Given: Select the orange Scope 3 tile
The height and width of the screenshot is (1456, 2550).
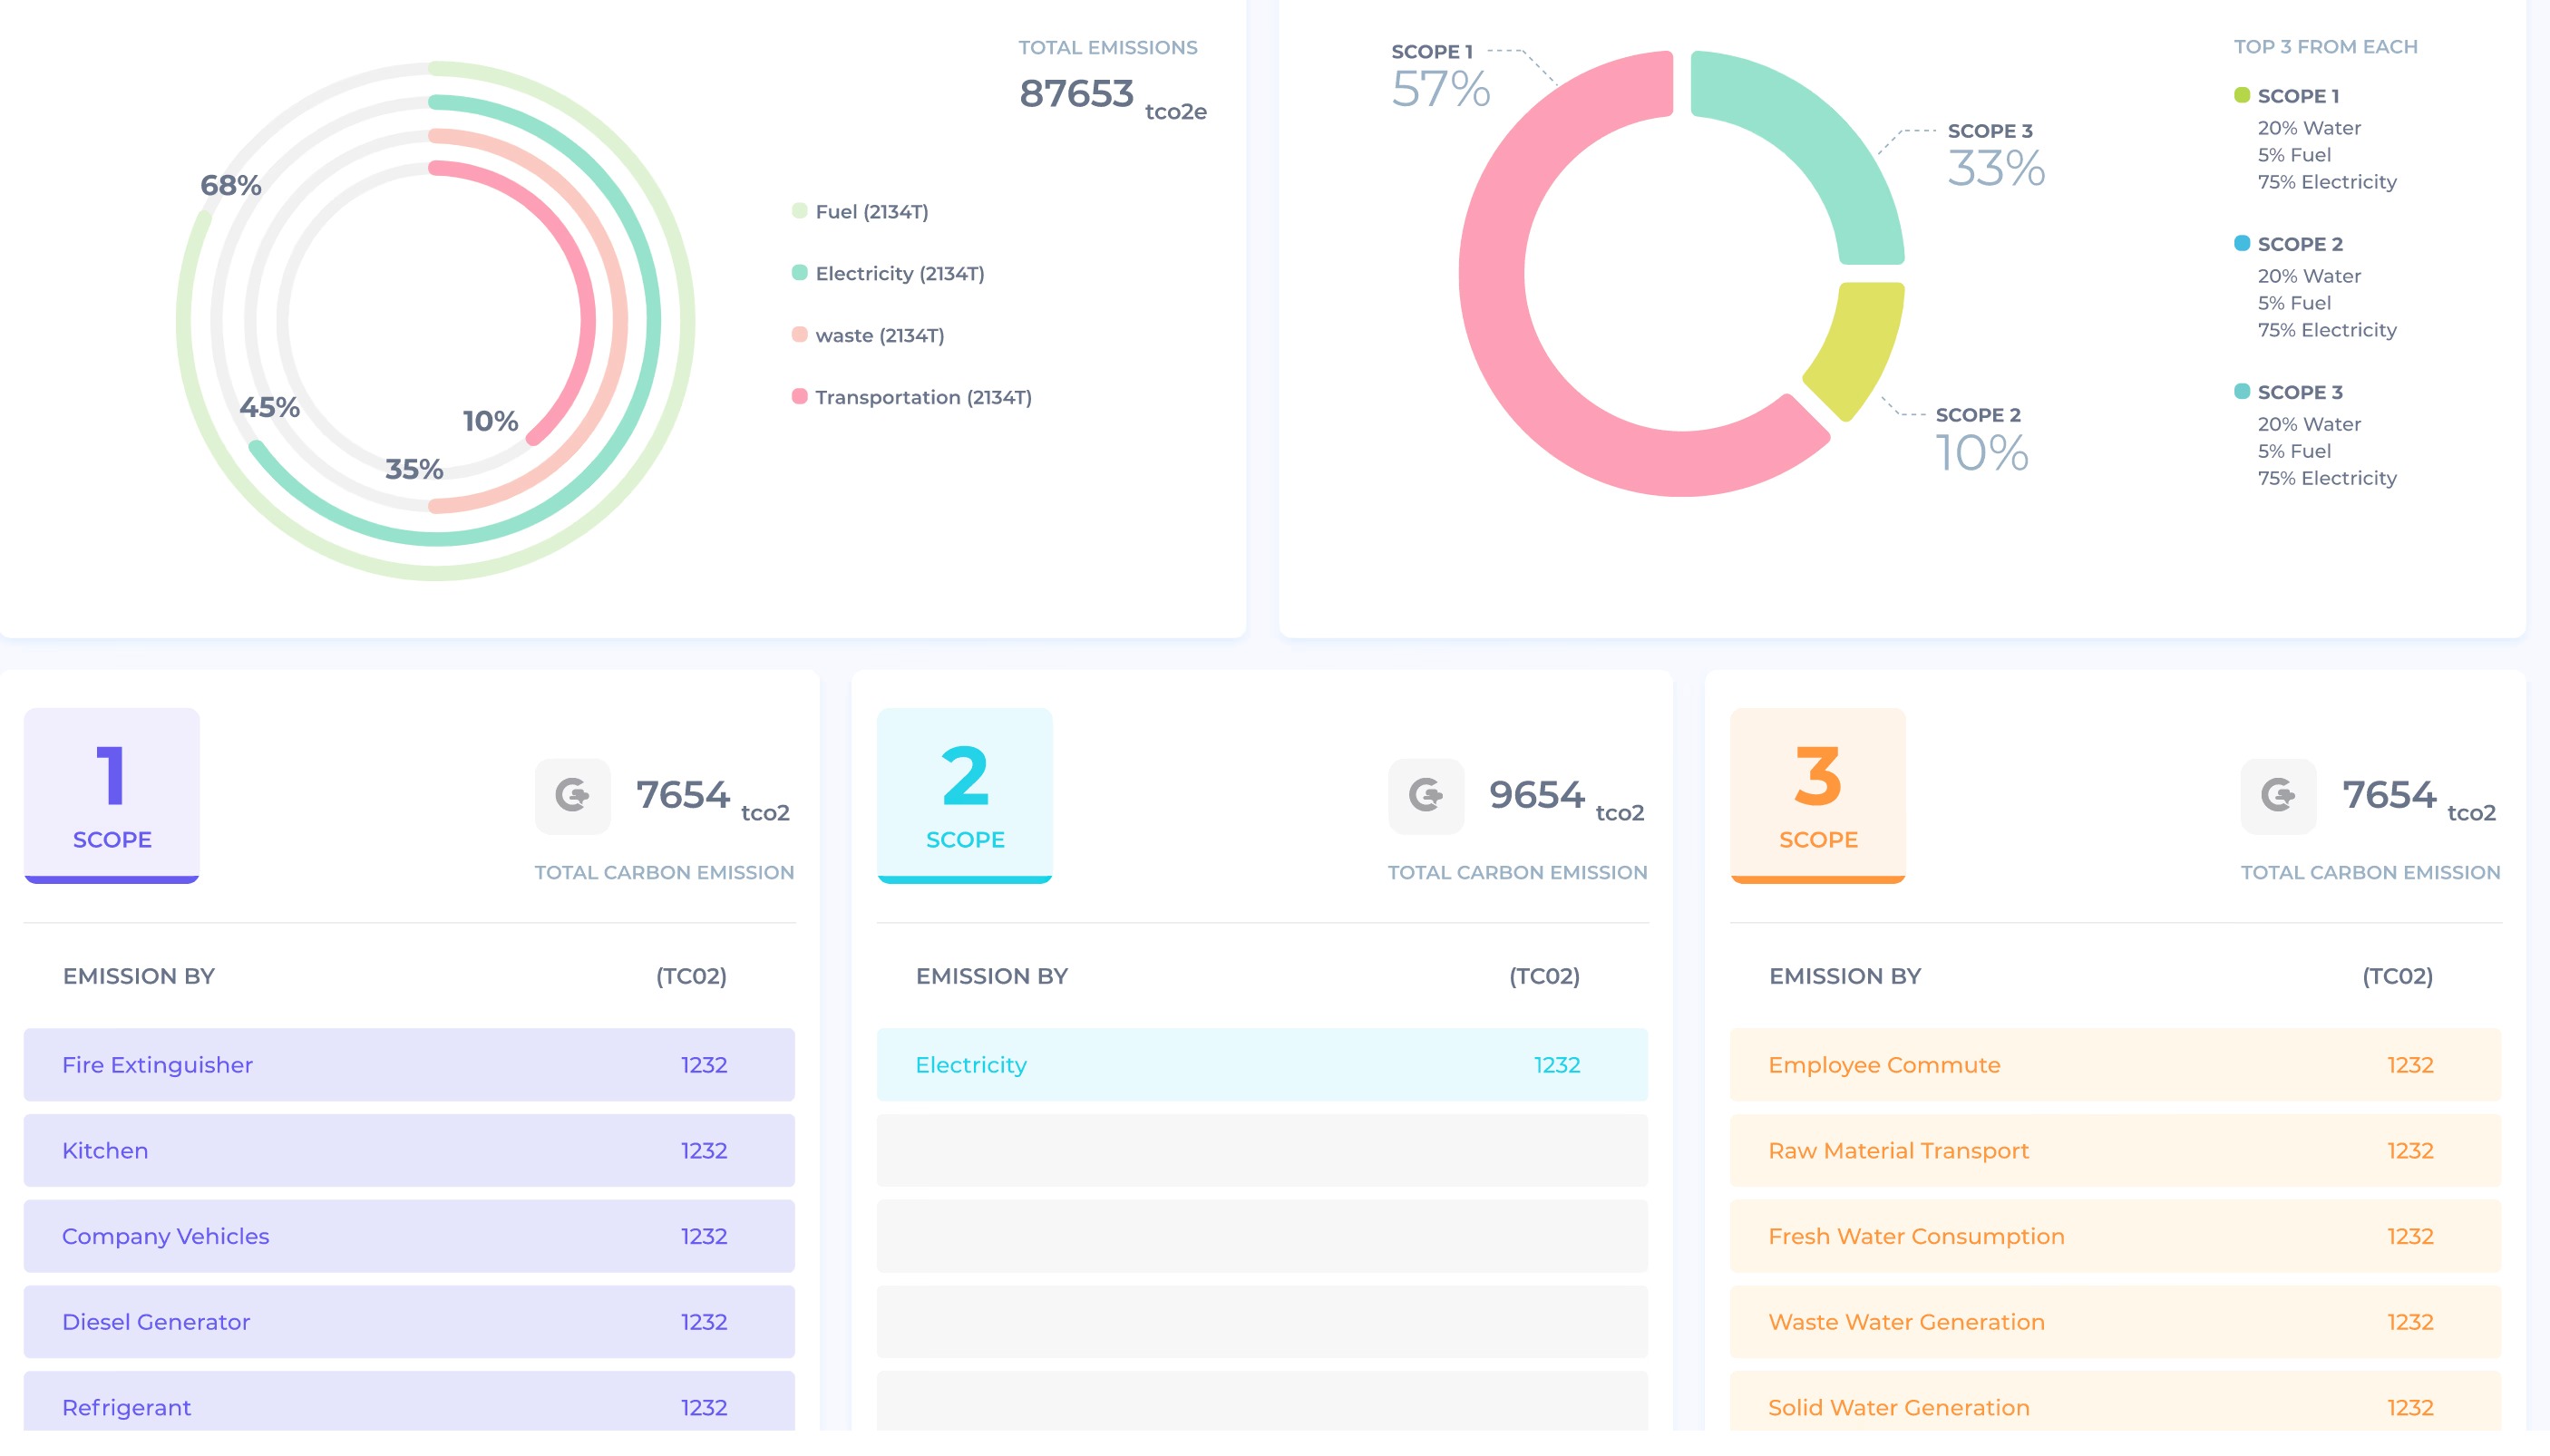Looking at the screenshot, I should click(x=1817, y=795).
